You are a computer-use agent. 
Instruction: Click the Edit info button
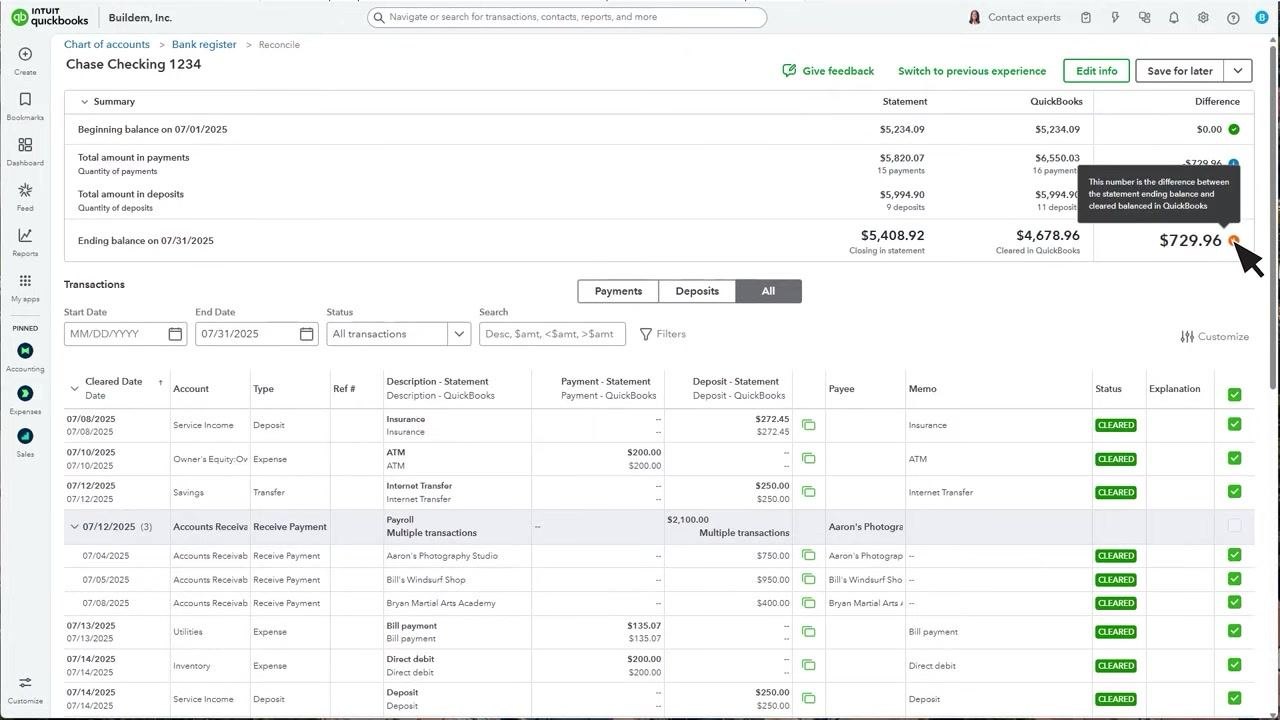point(1096,71)
